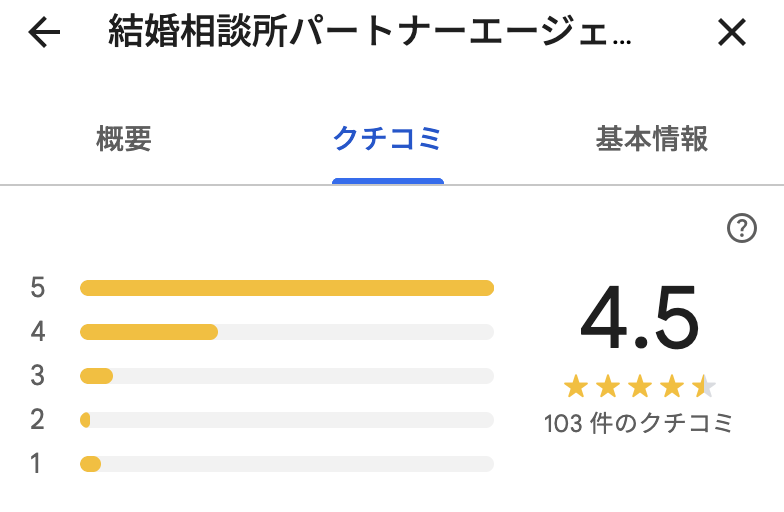Screen dimensions: 784x512
Task: Click the number 3 rating label
Action: [38, 376]
